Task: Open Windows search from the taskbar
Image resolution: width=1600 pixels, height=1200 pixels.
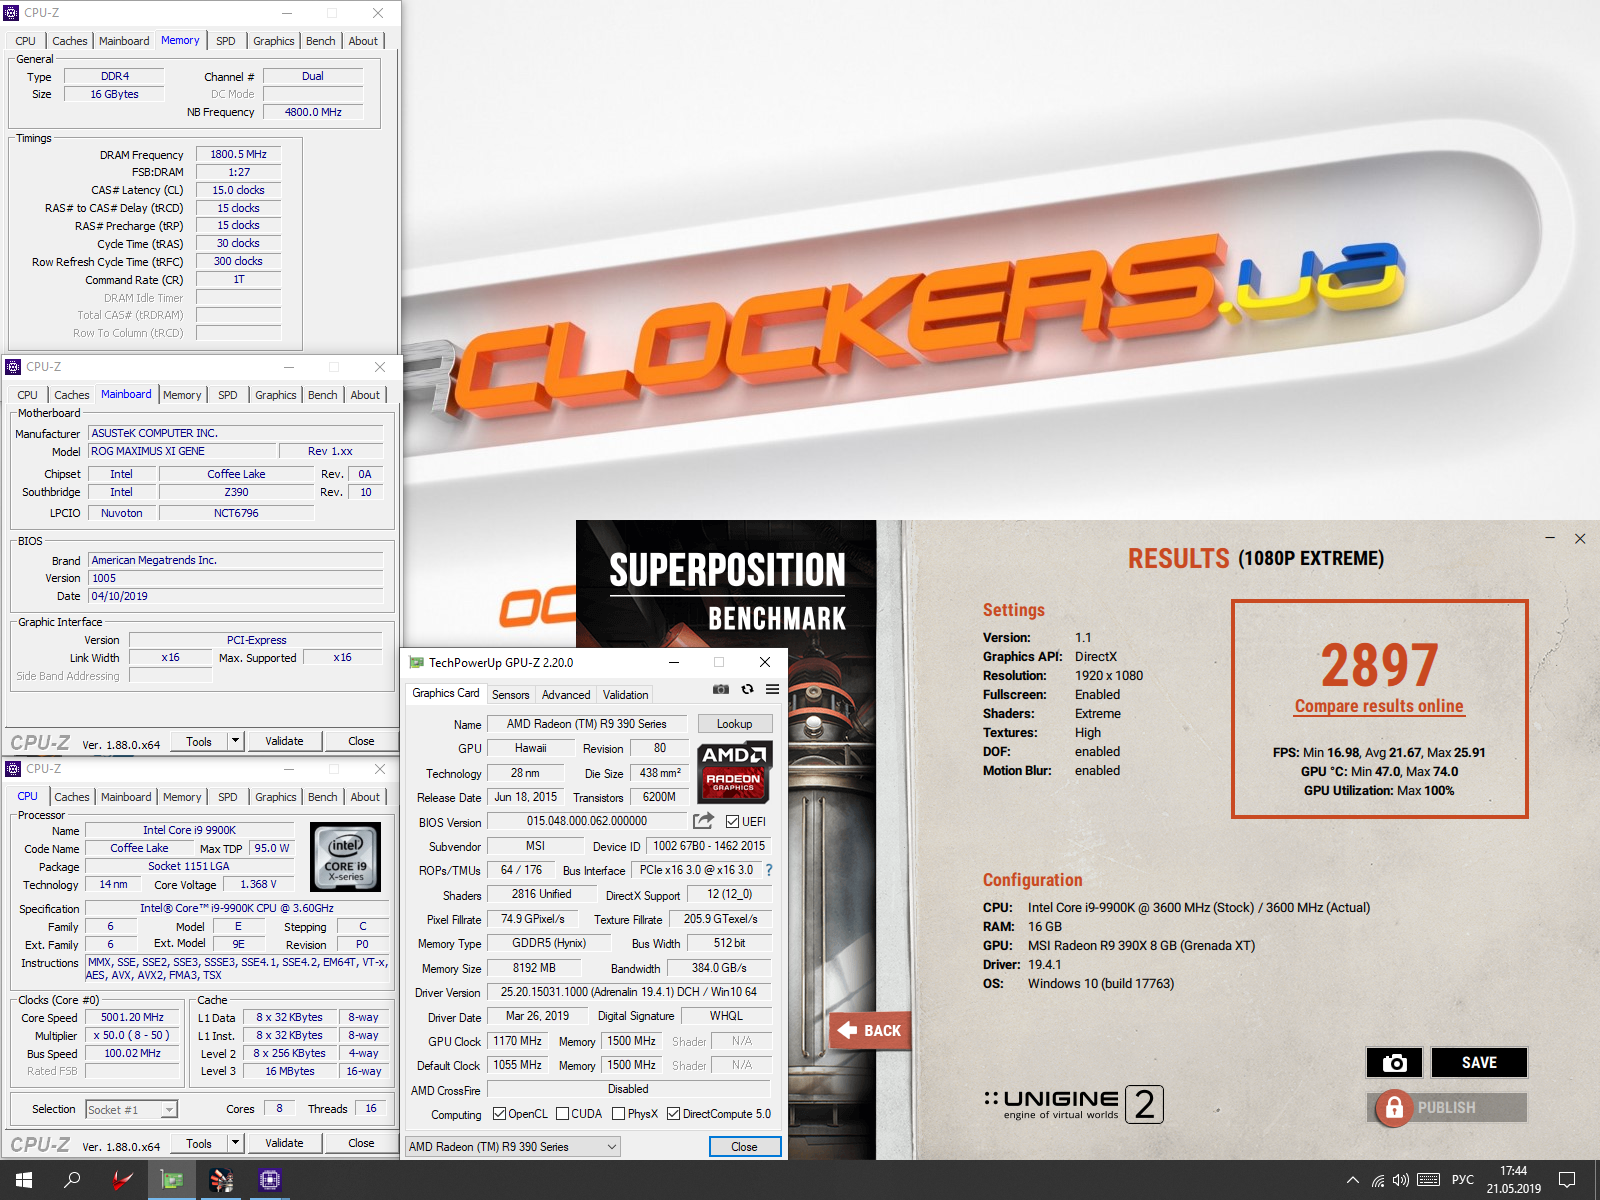Action: [72, 1180]
